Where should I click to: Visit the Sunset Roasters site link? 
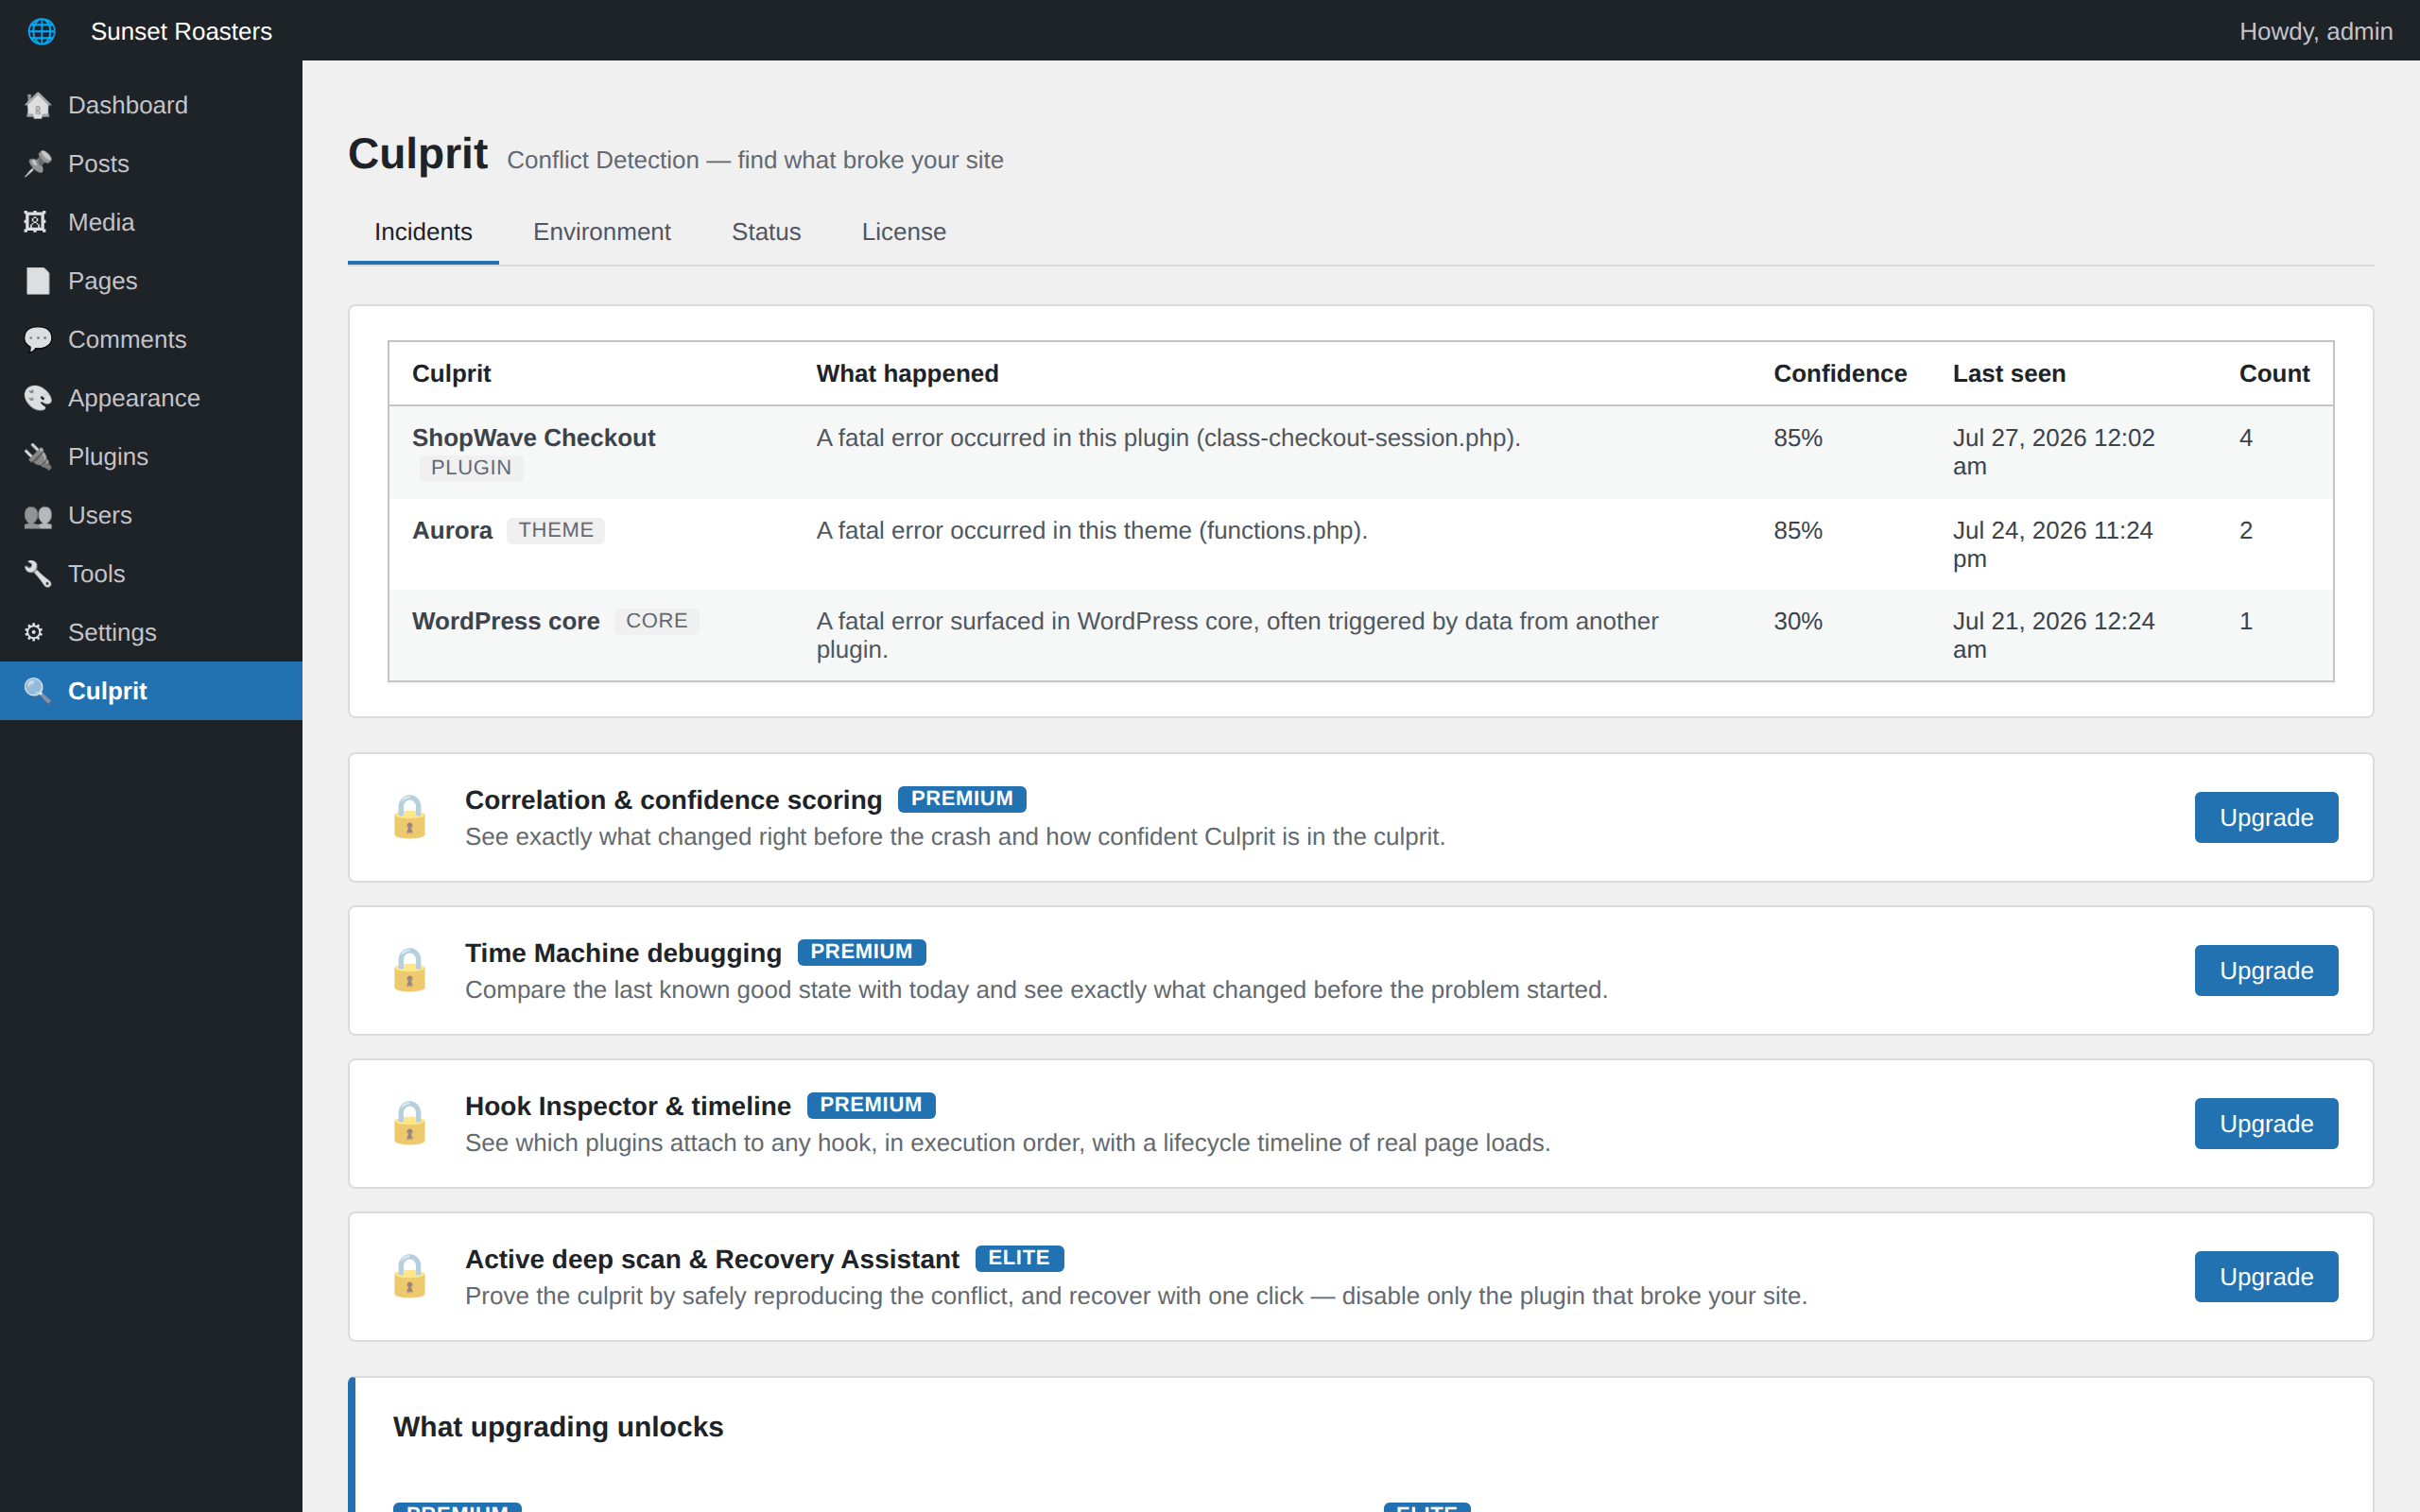tap(181, 31)
